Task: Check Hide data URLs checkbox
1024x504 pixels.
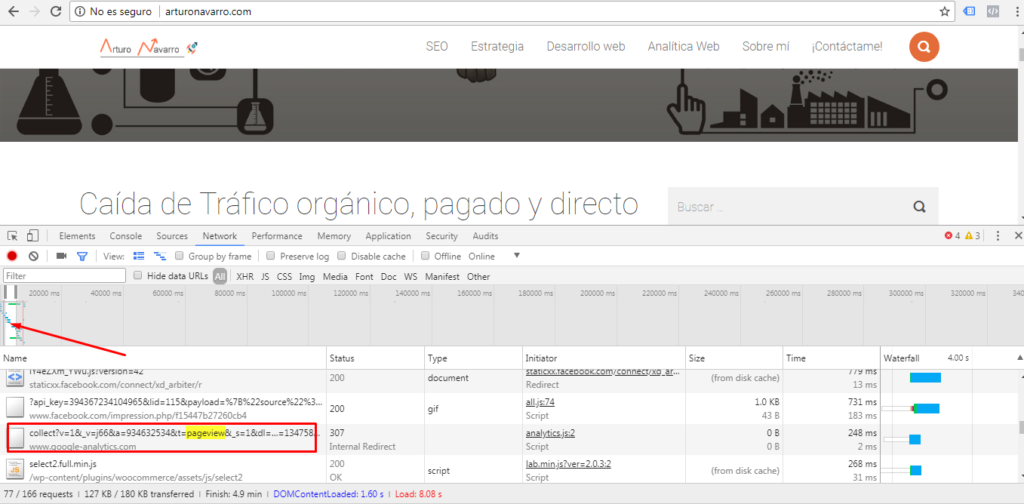Action: click(x=138, y=276)
